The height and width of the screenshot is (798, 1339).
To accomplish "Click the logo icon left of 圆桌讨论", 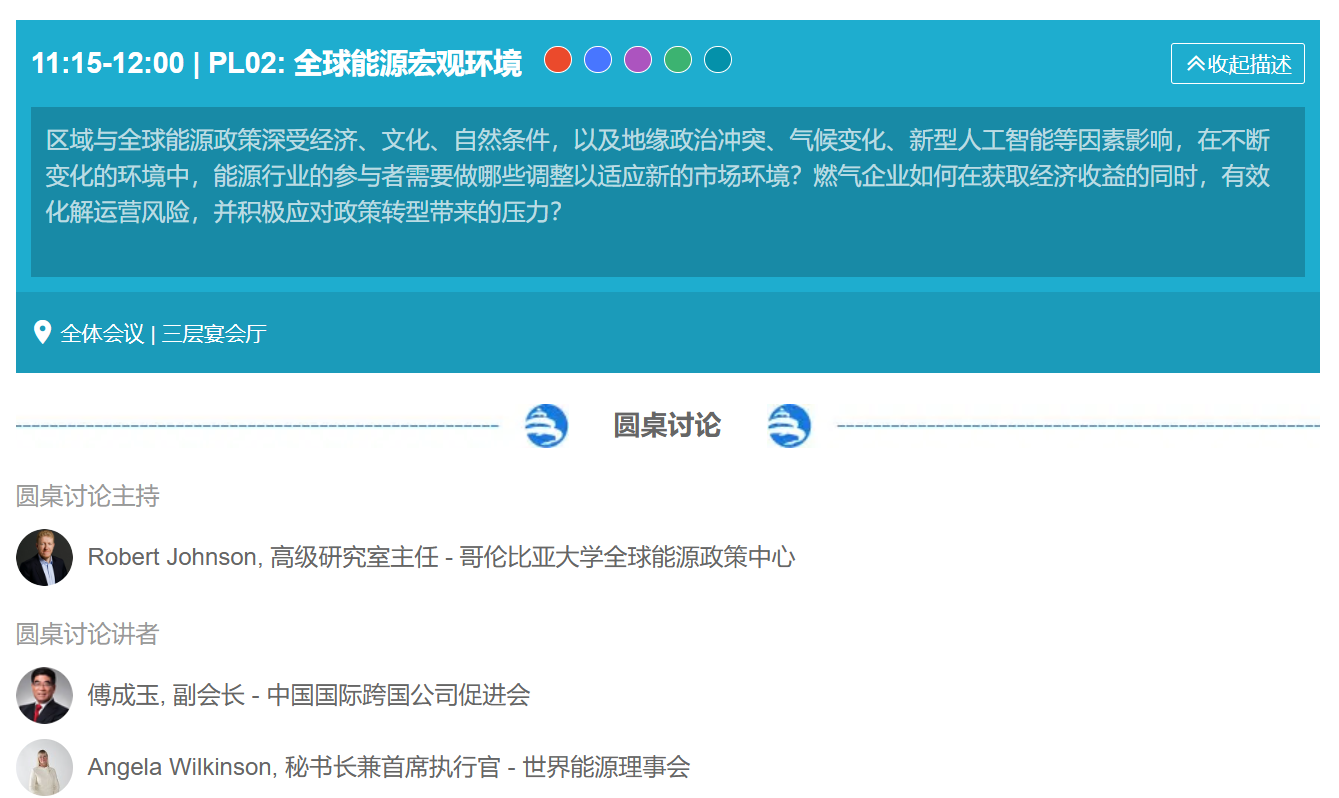I will point(546,426).
